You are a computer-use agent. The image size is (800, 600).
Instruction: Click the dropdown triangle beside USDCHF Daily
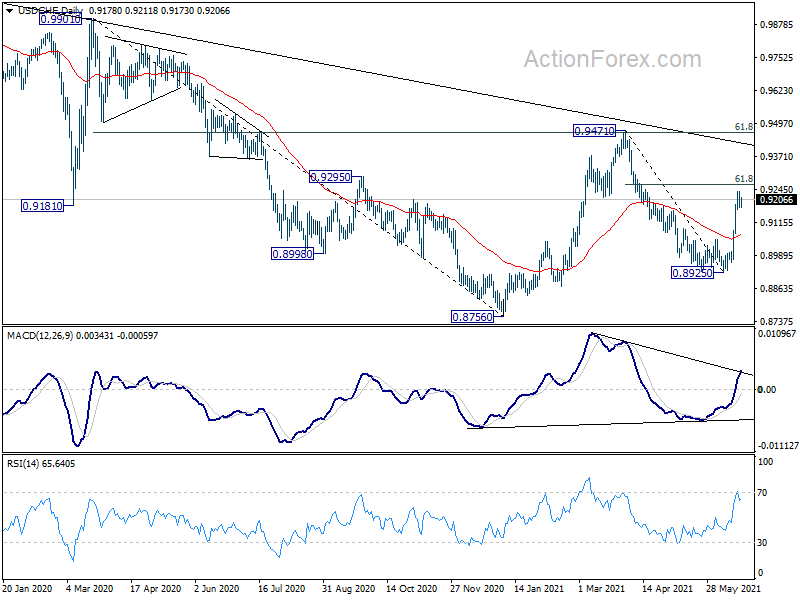[10, 10]
